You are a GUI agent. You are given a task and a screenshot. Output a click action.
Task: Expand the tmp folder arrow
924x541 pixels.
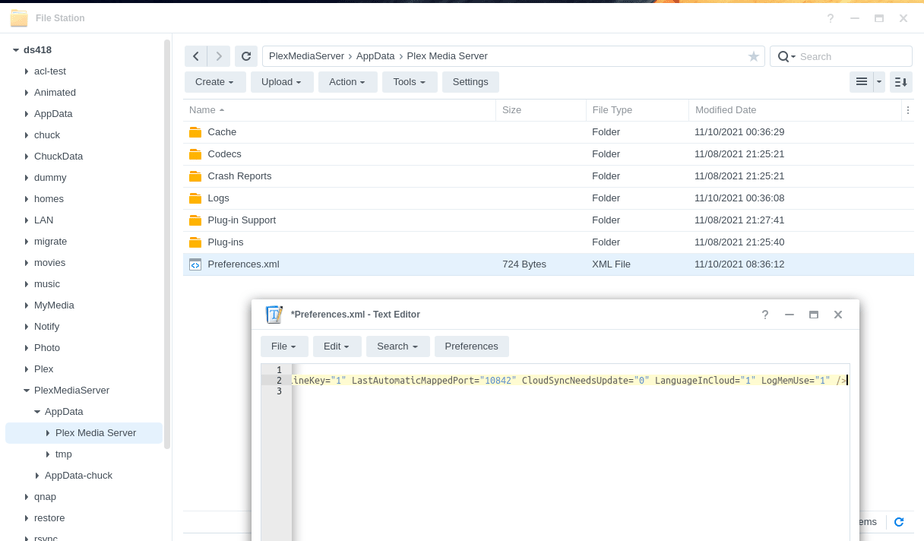click(x=48, y=454)
